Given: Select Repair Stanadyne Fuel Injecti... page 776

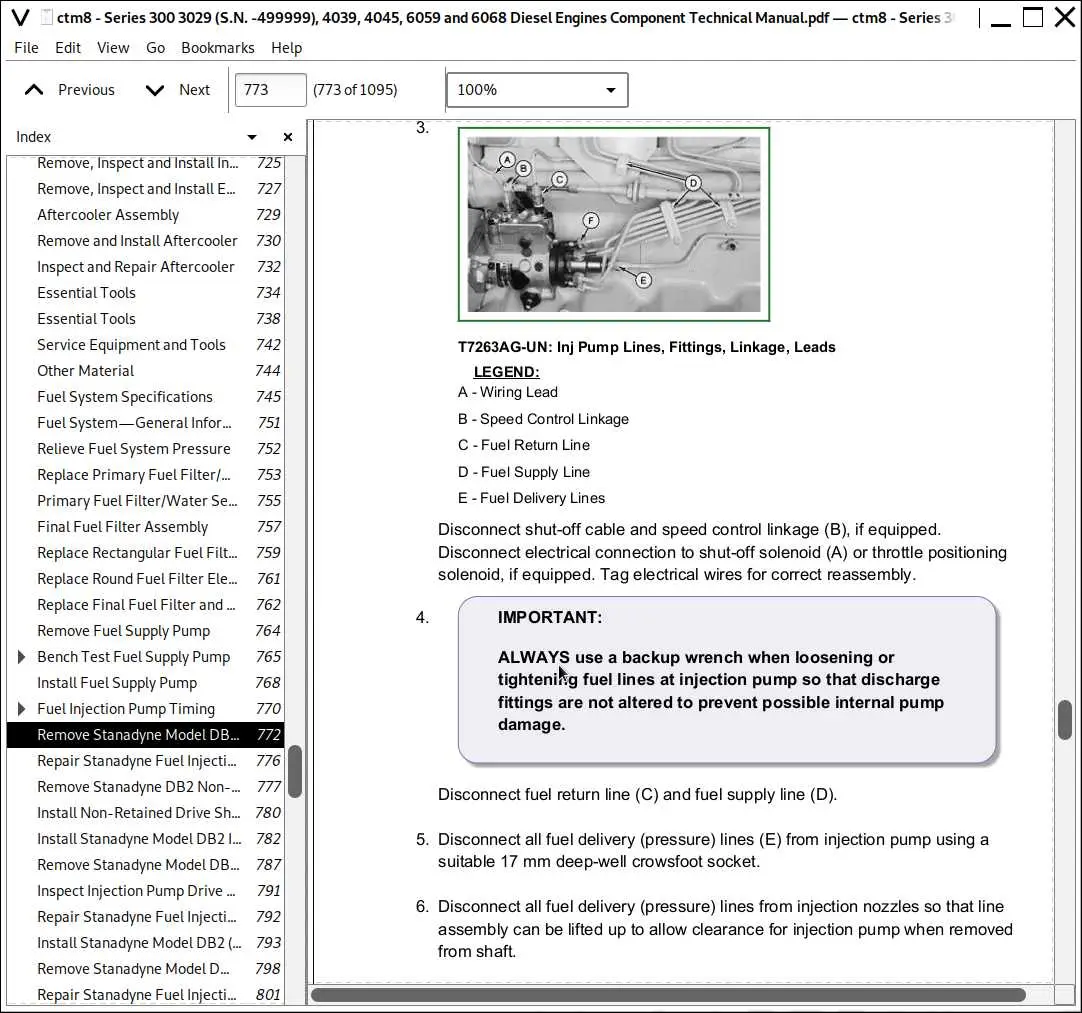Looking at the screenshot, I should point(145,761).
